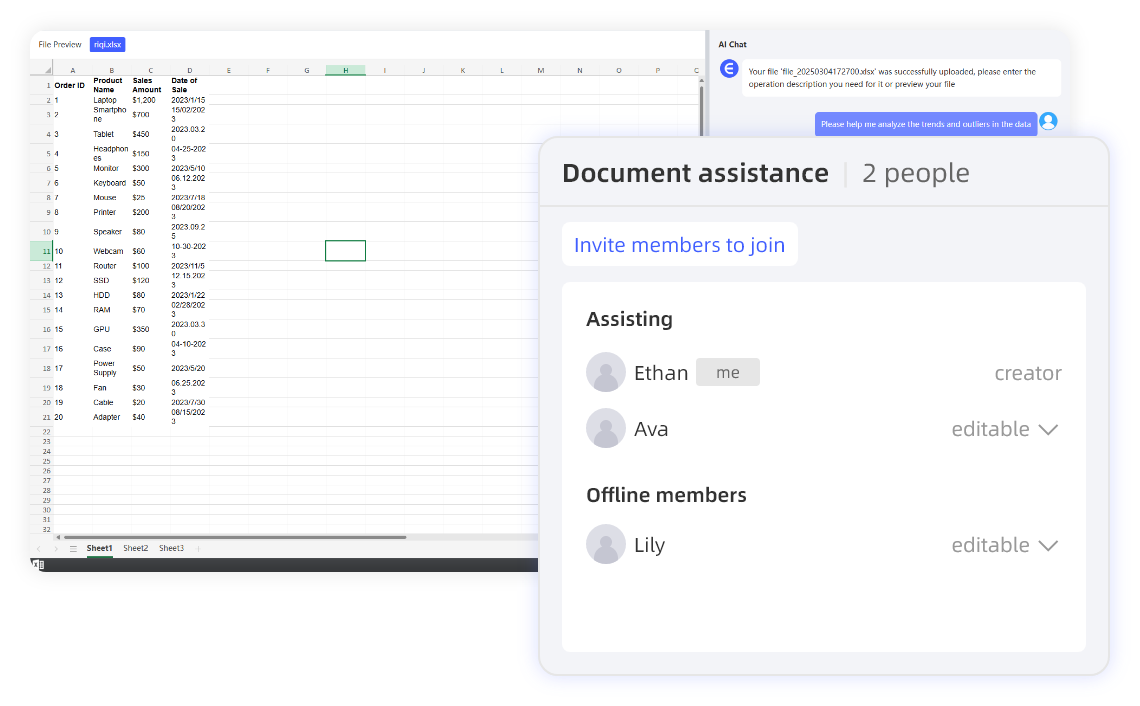The width and height of the screenshot is (1140, 706).
Task: Click the AI Chat assistant logo icon
Action: [x=728, y=67]
